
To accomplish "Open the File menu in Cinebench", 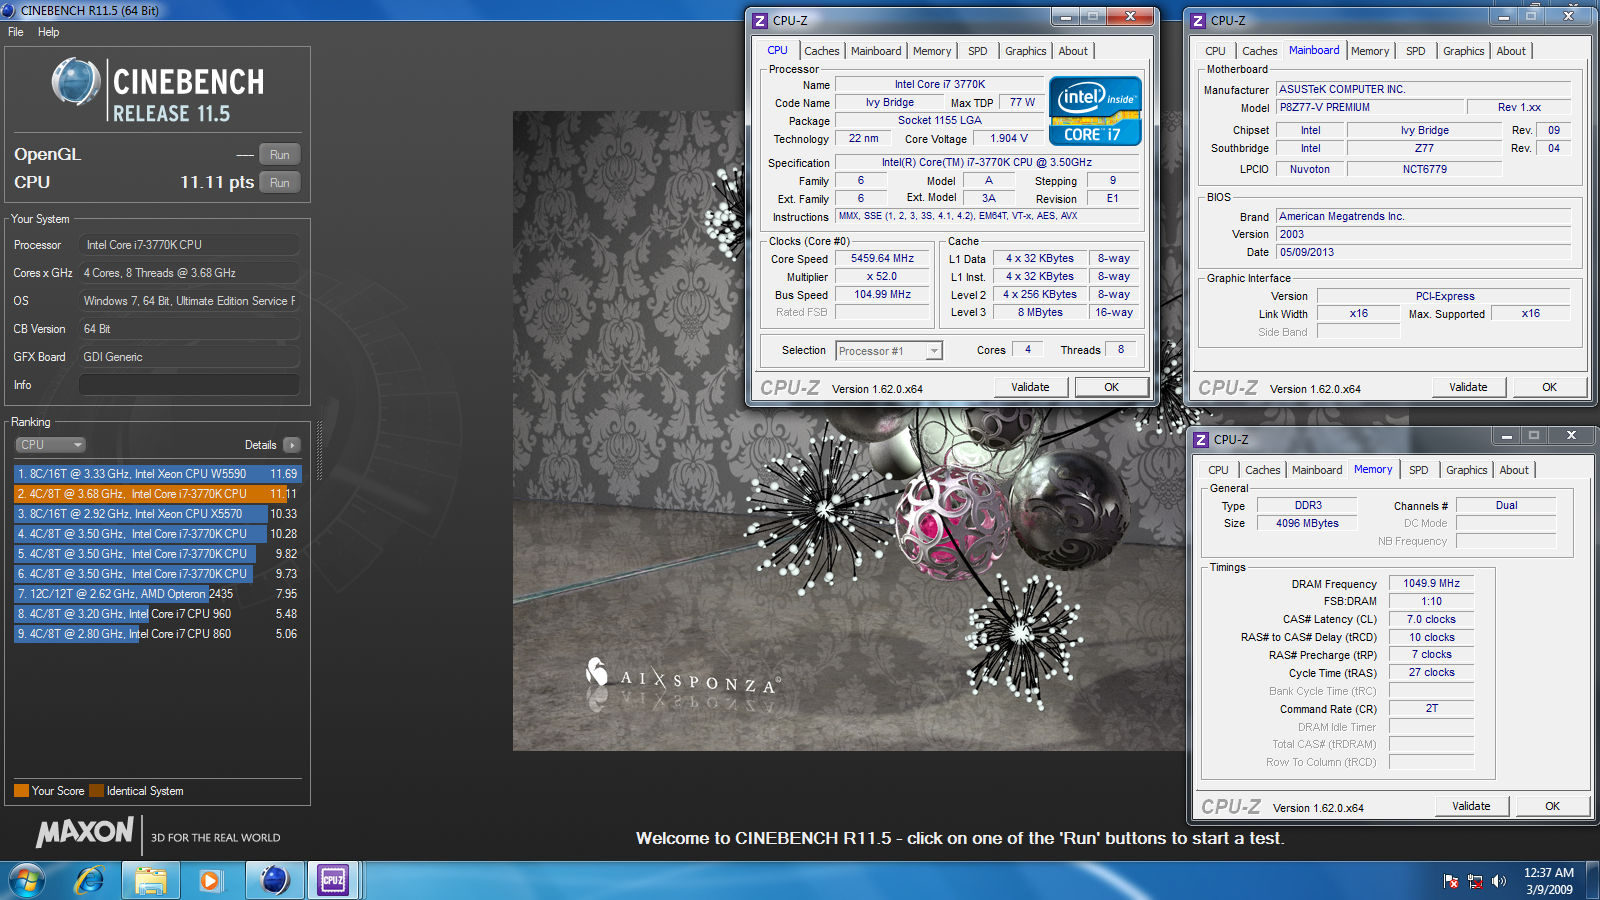I will point(16,32).
